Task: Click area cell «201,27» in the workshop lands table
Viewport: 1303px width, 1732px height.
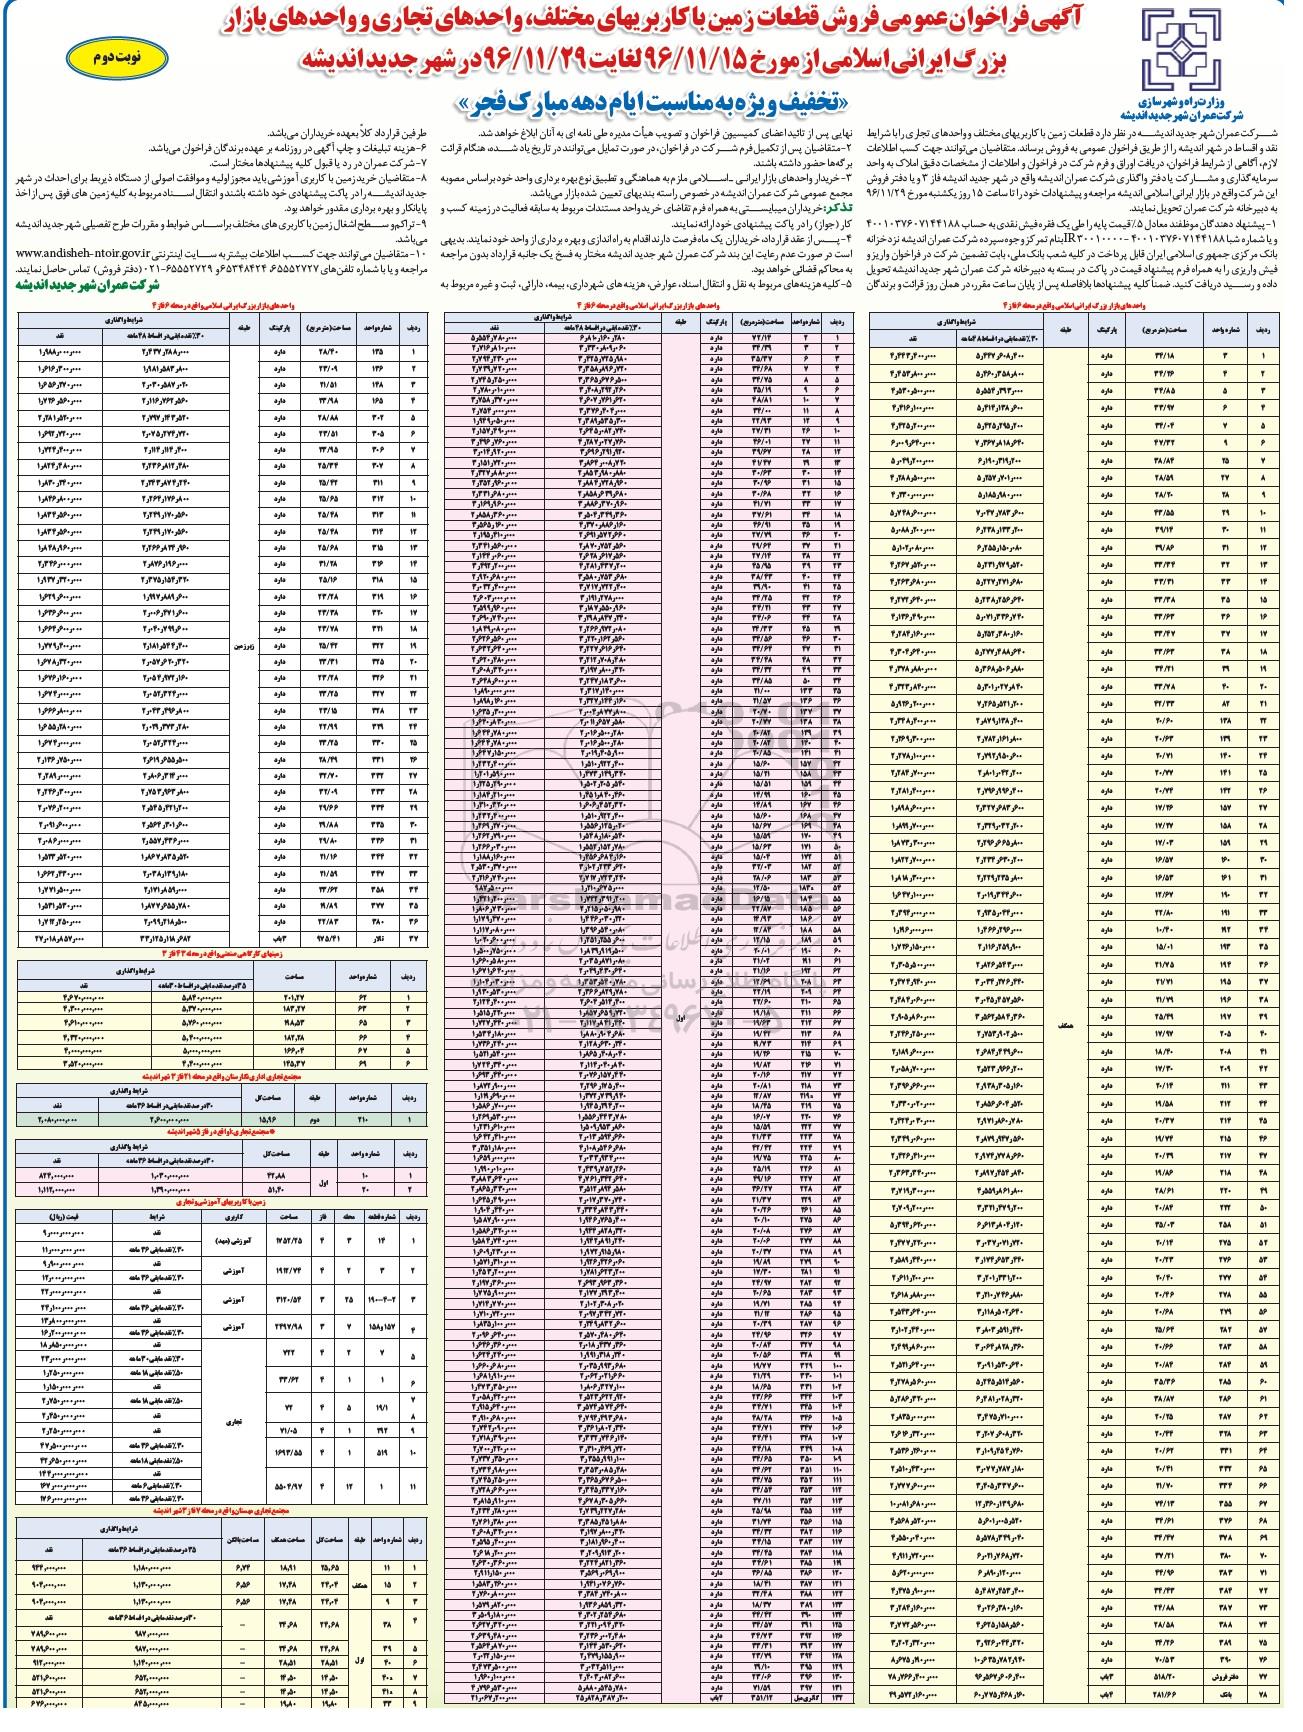Action: click(x=294, y=998)
